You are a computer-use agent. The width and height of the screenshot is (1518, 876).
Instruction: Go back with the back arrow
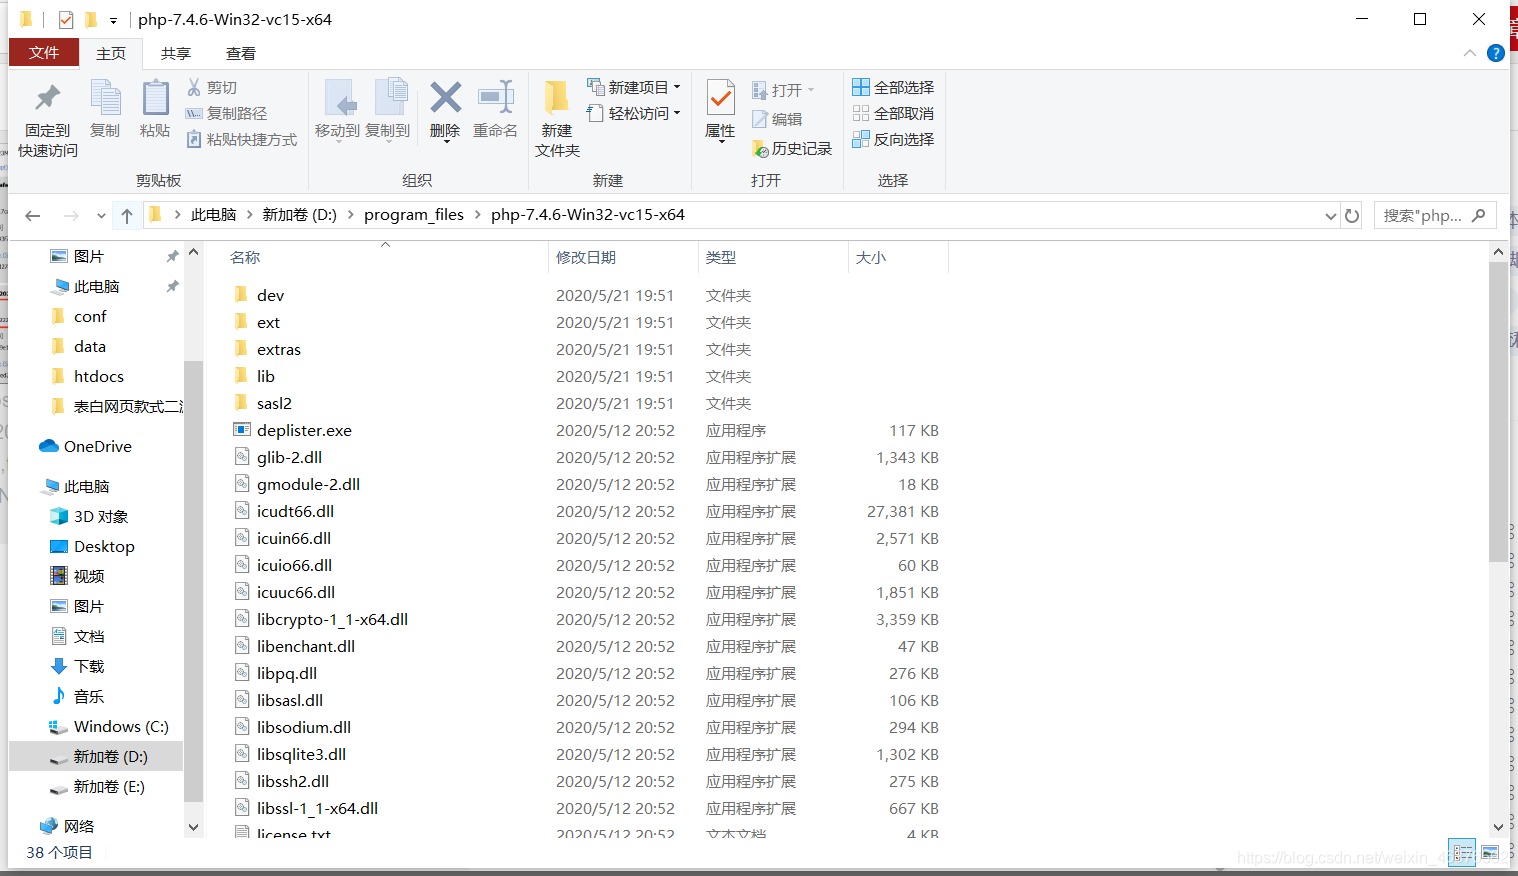click(33, 215)
